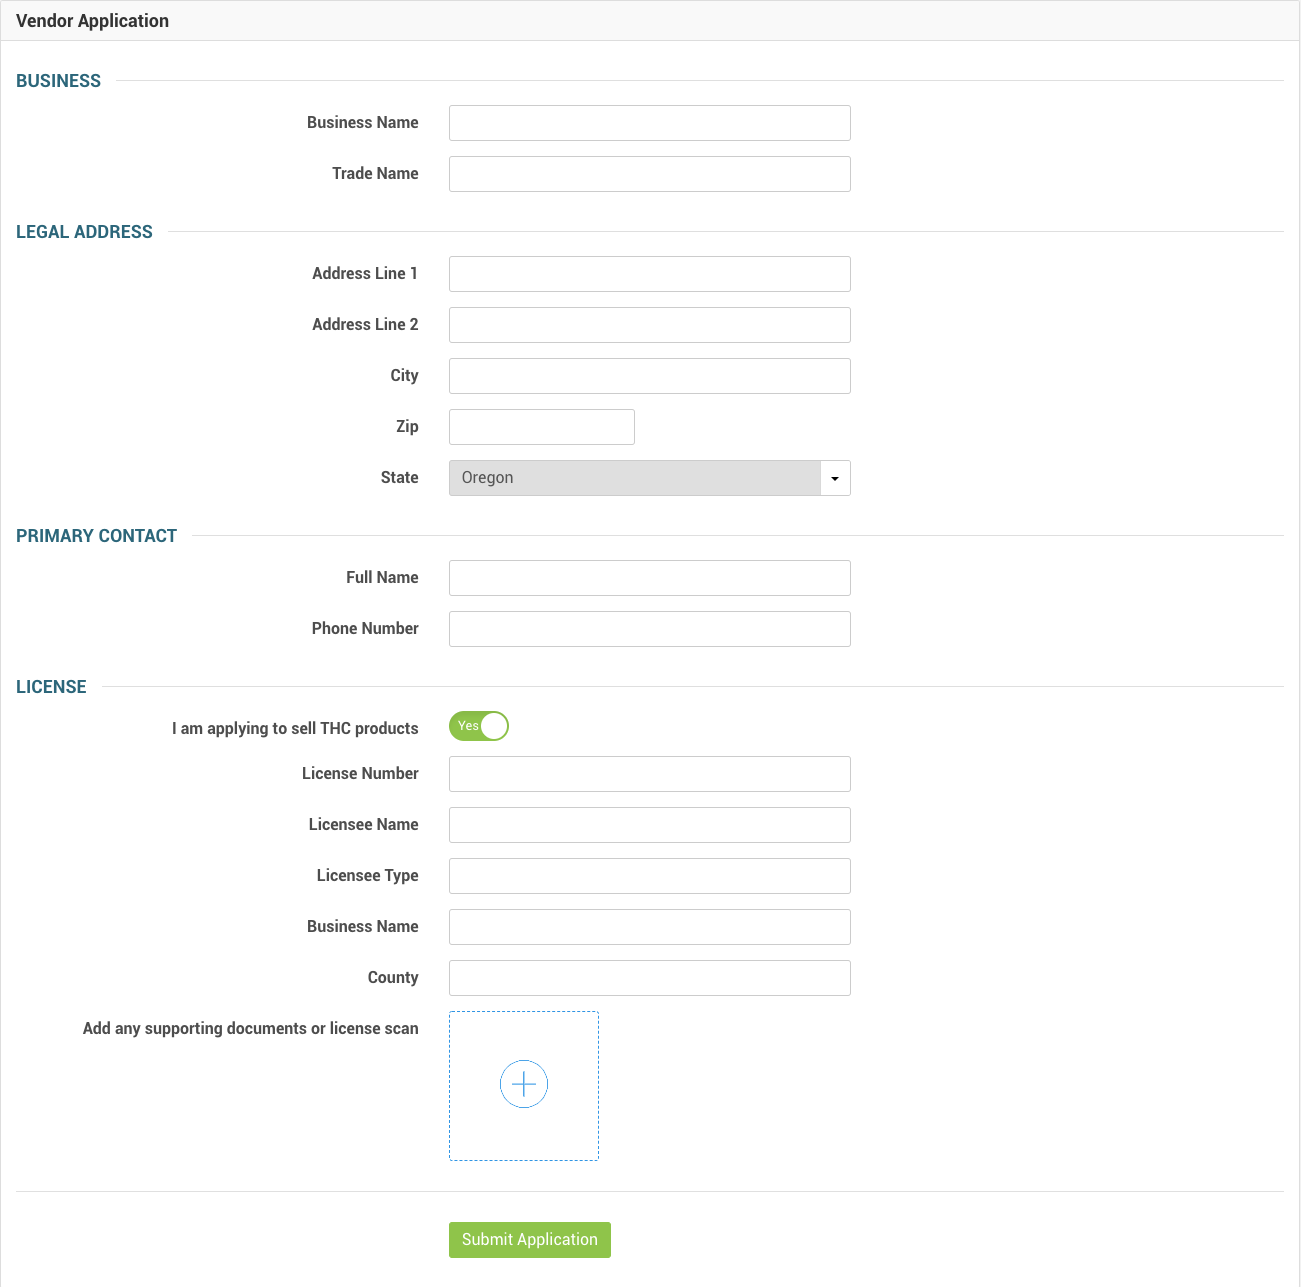
Task: Click the License Number input
Action: click(x=649, y=774)
